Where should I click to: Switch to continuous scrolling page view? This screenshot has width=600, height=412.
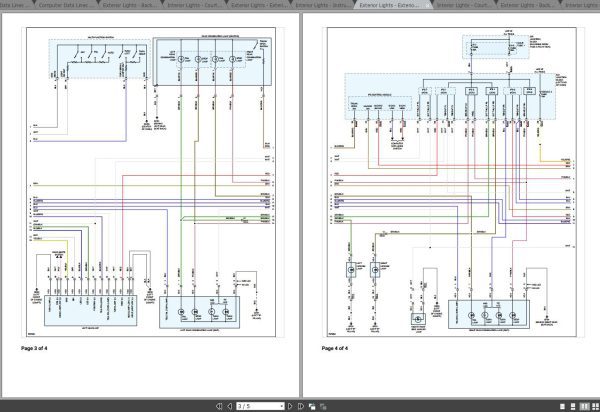[573, 407]
